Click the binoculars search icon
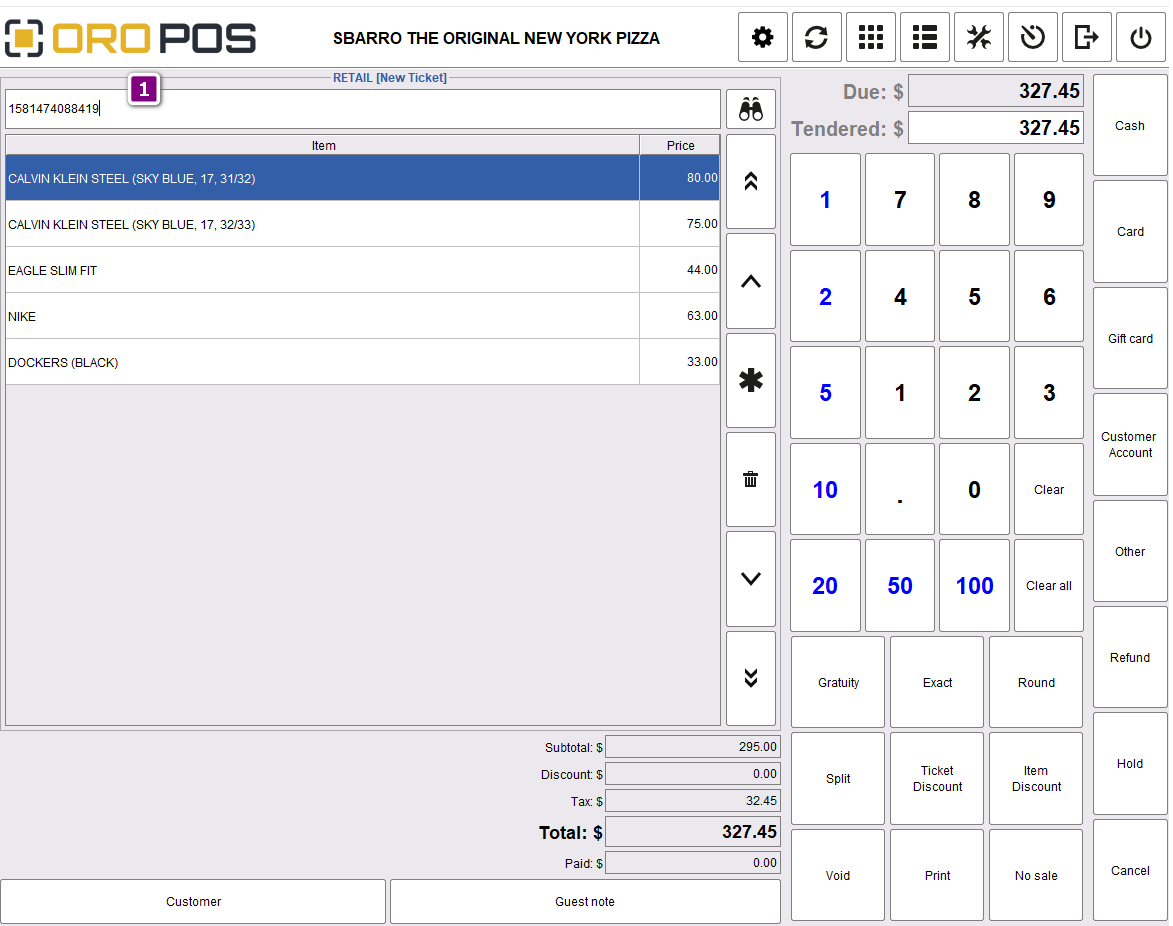 tap(750, 110)
